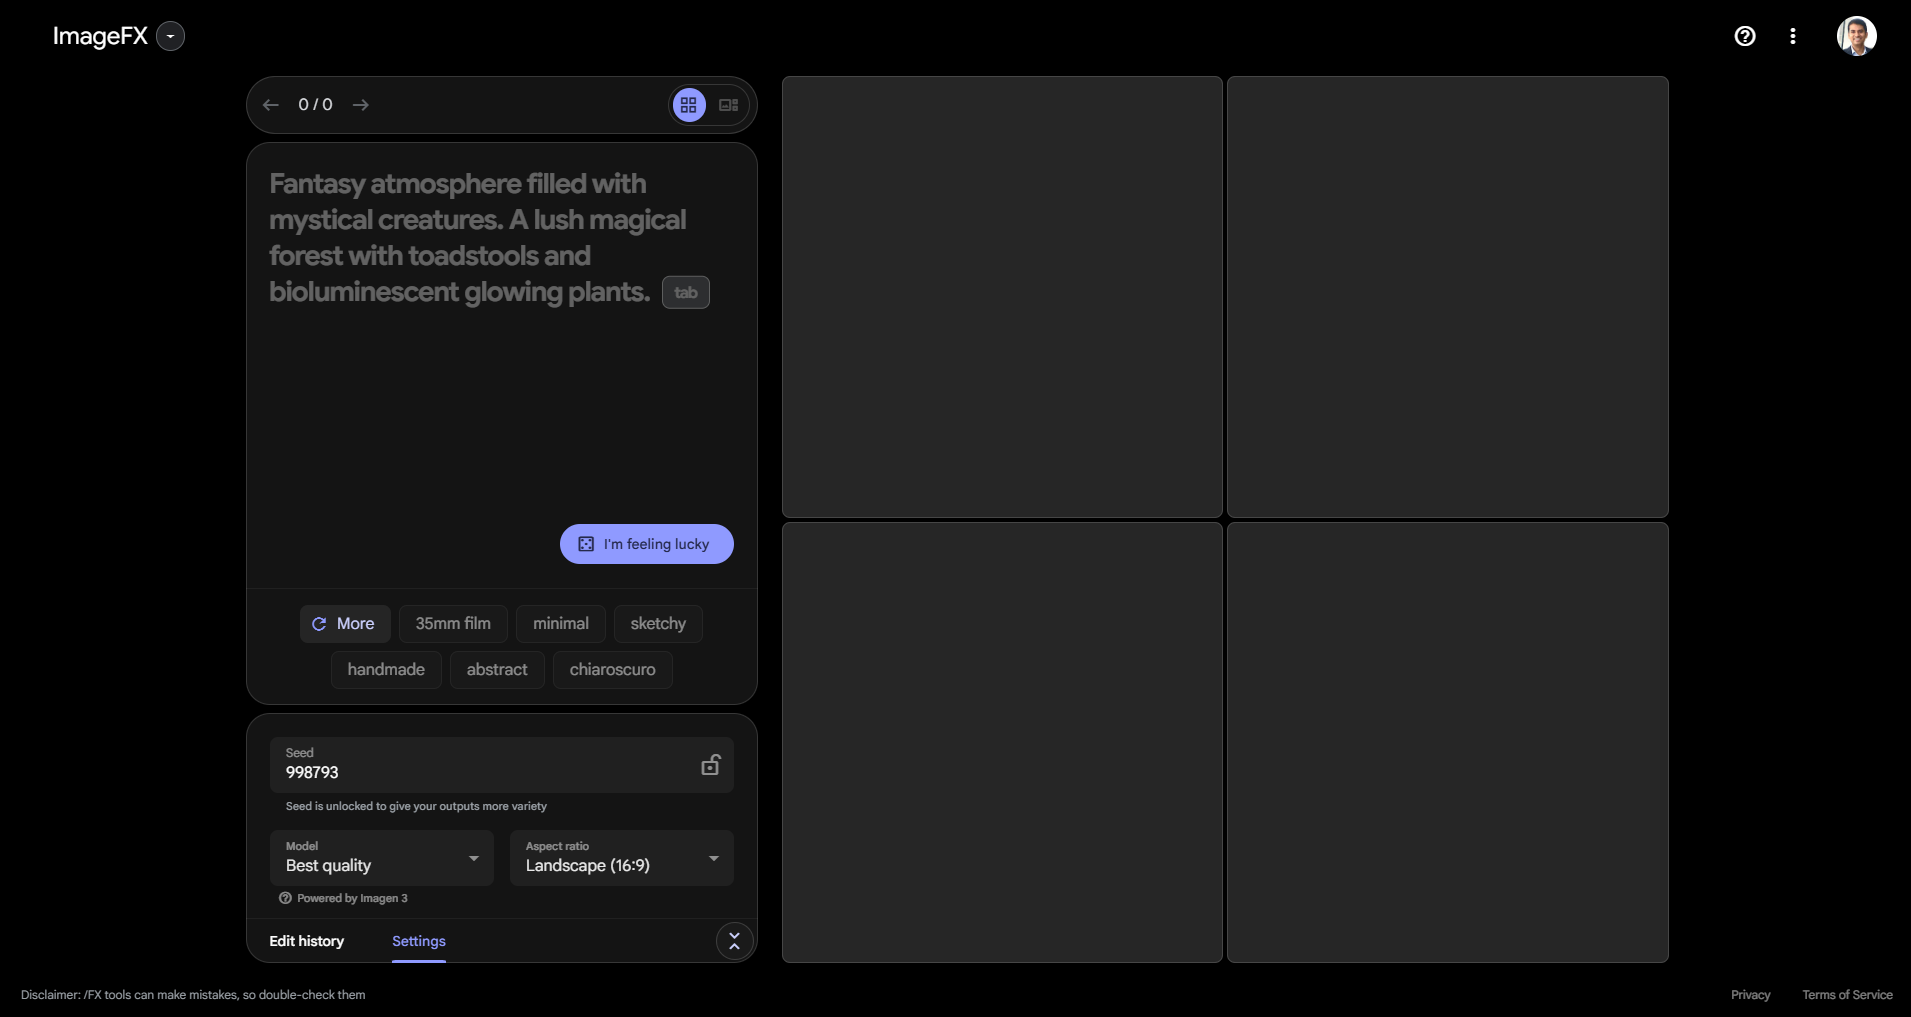The width and height of the screenshot is (1911, 1017).
Task: Go to previous prompt history arrow
Action: coord(270,105)
